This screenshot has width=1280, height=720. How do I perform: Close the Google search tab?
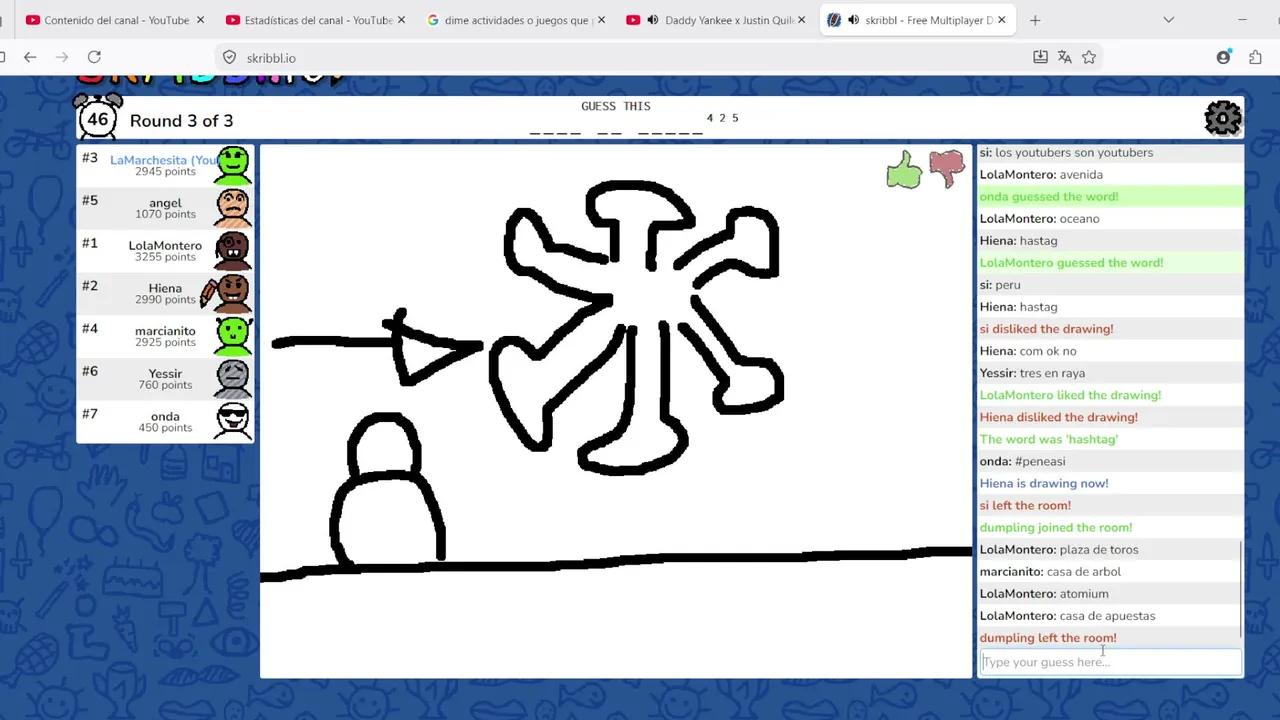click(601, 20)
